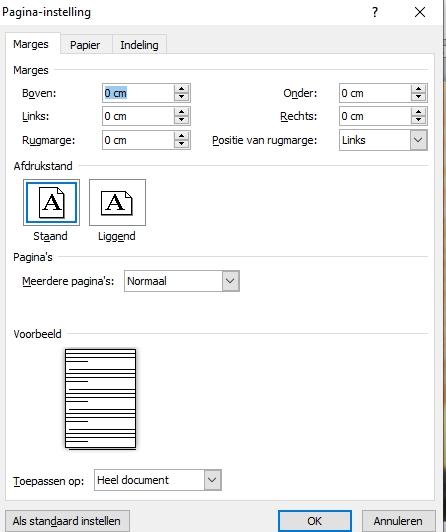Screen dimensions: 446x532
Task: Increase the Boven margin with up arrow
Action: (x=181, y=89)
